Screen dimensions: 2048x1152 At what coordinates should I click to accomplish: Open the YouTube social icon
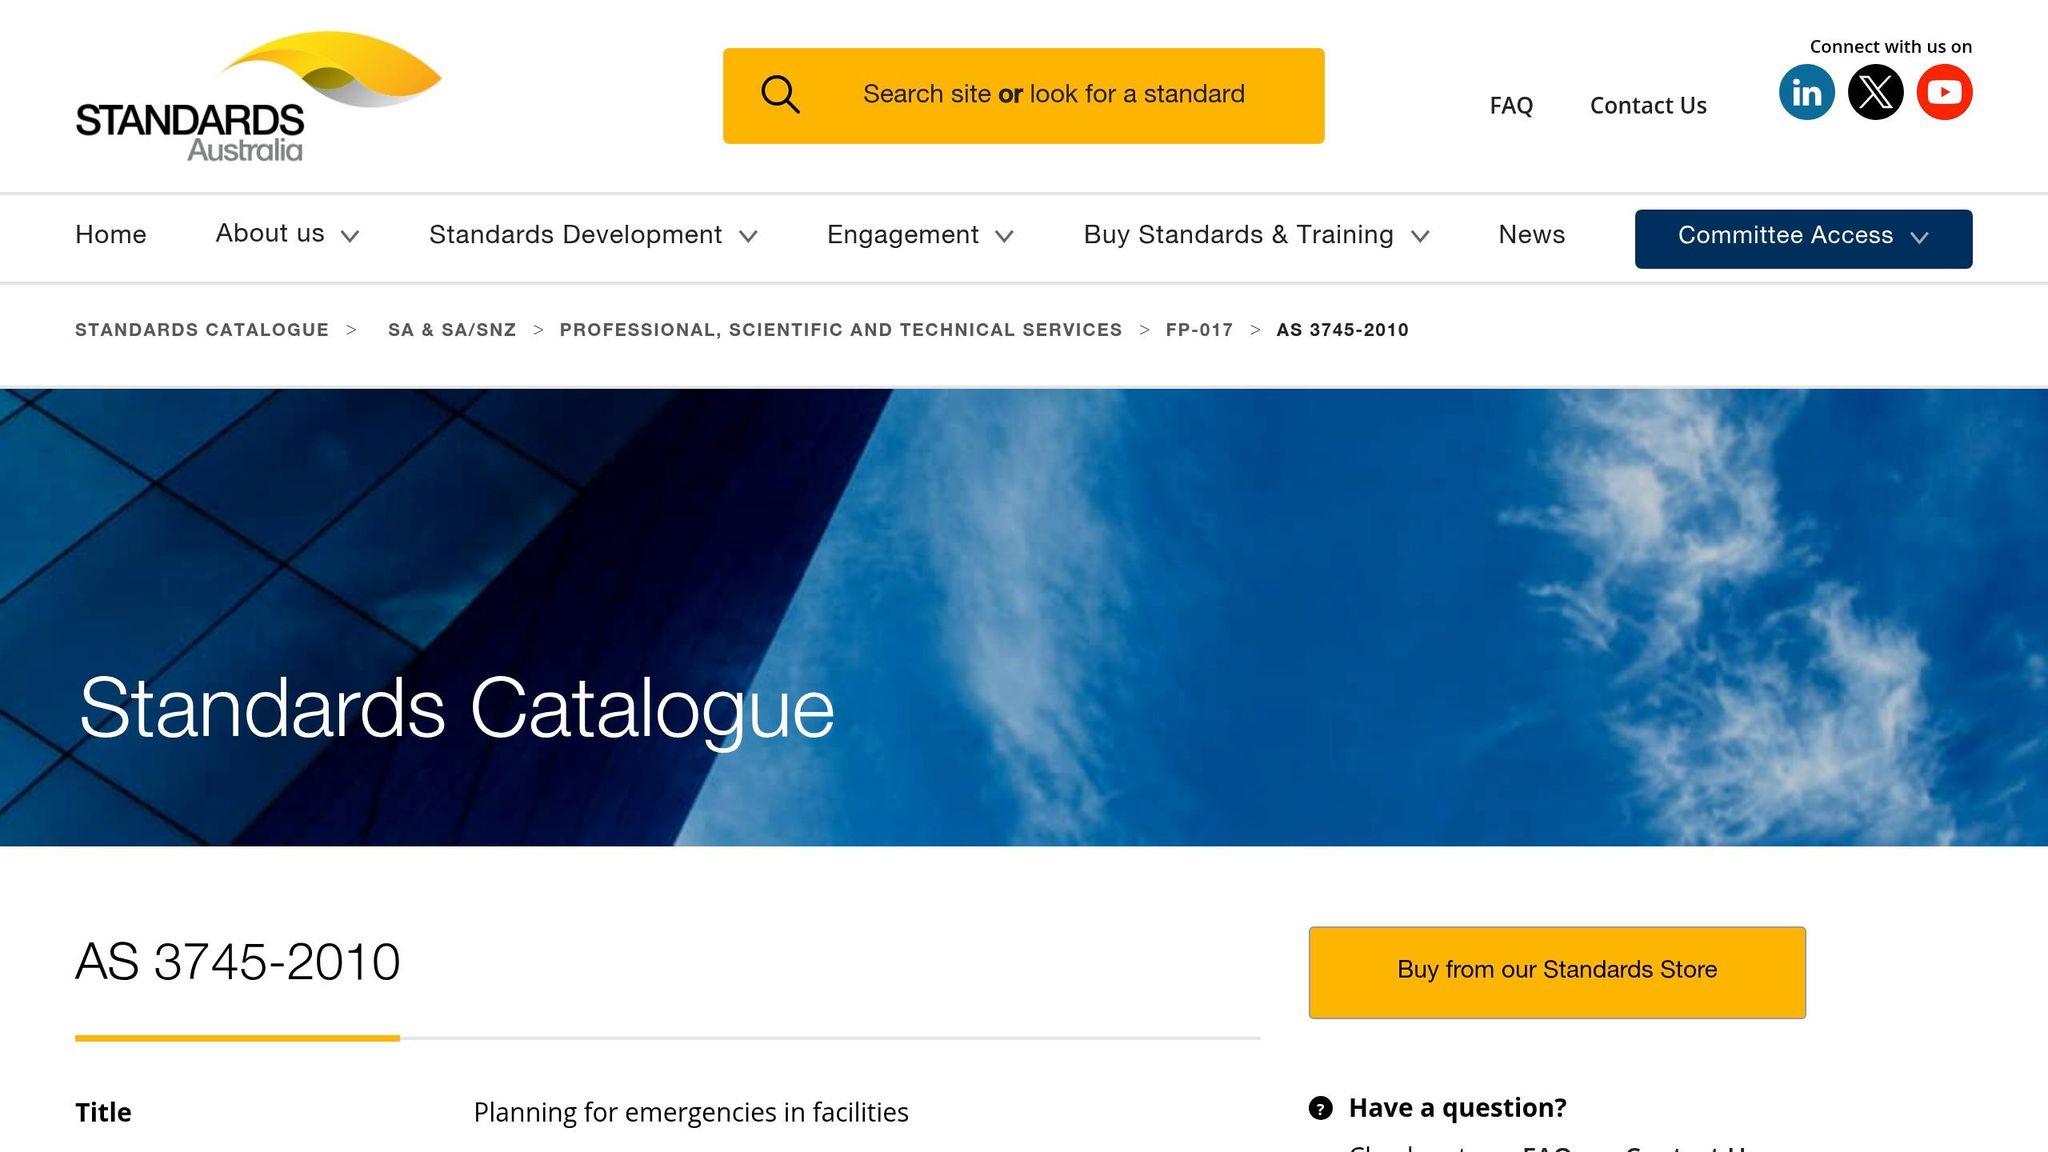(1944, 92)
